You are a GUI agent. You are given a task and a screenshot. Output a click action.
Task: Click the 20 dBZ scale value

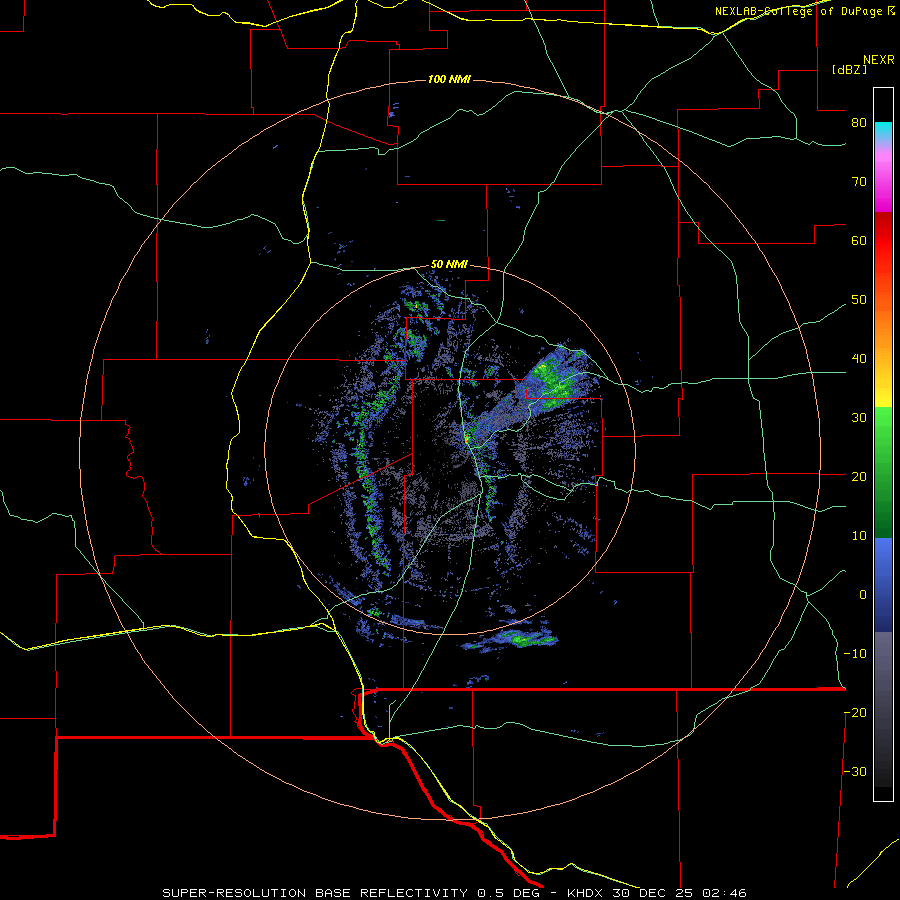tap(859, 476)
